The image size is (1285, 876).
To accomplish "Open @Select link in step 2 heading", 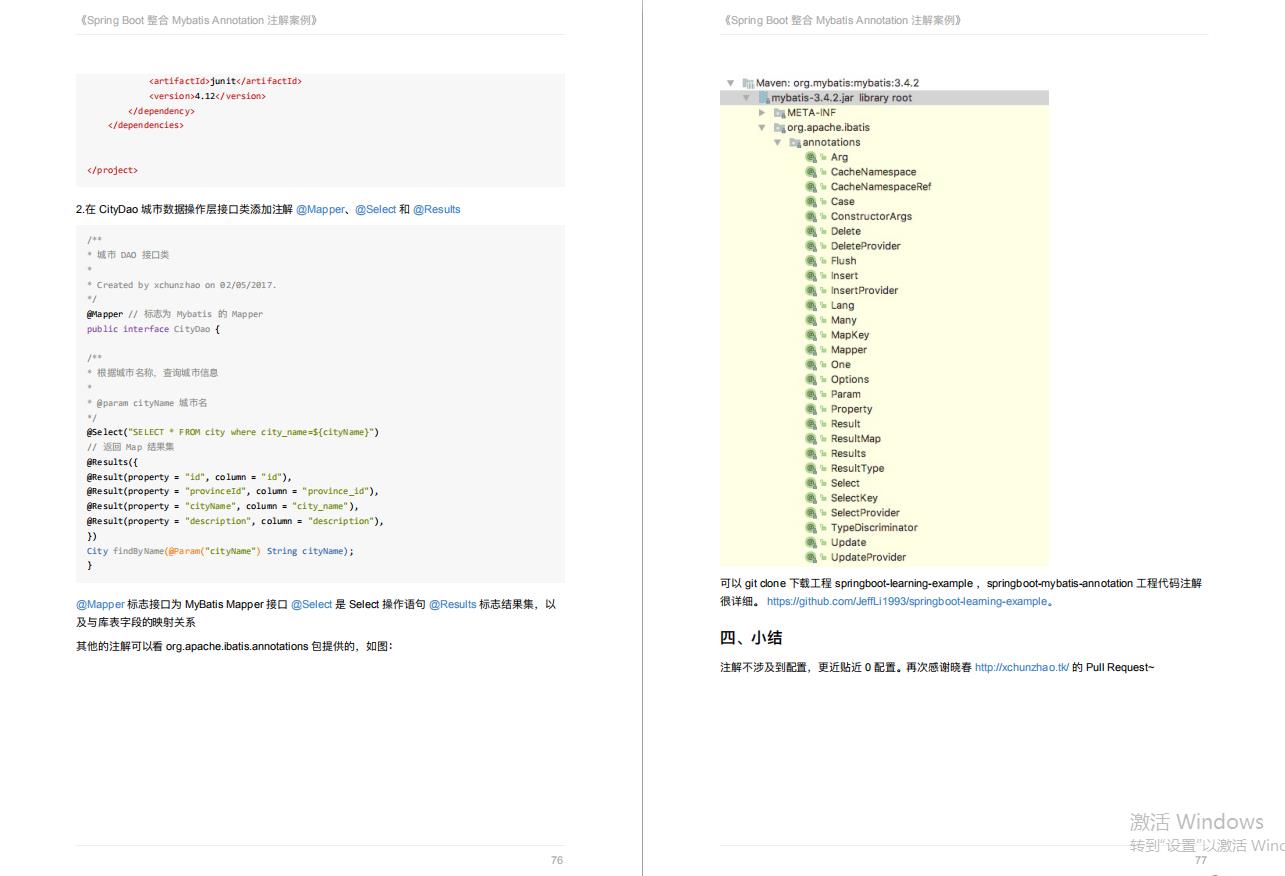I will coord(375,209).
